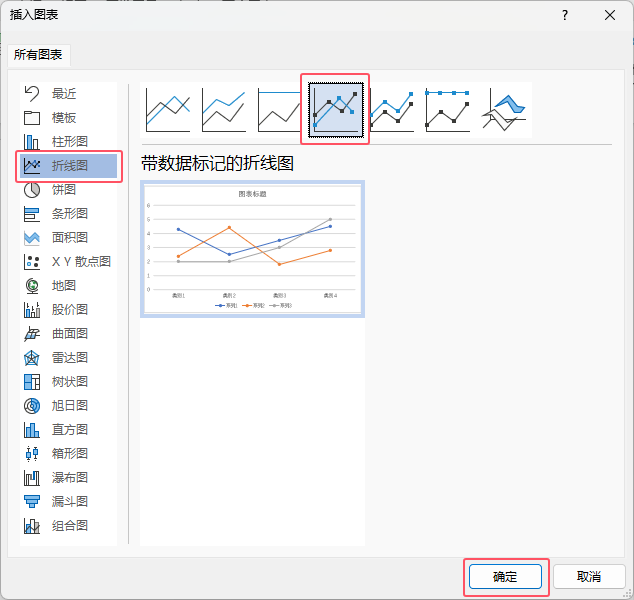Select the XY Scatter (X Y 散点图) category
This screenshot has height=600, width=634.
(x=68, y=262)
